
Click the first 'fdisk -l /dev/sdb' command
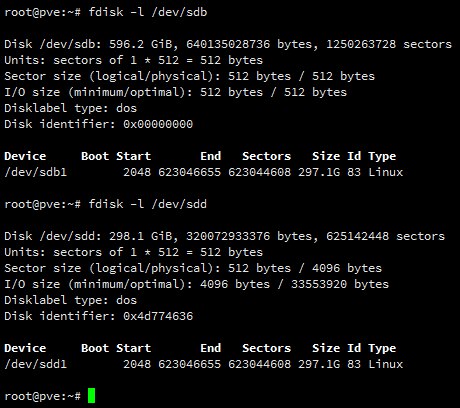pos(148,12)
